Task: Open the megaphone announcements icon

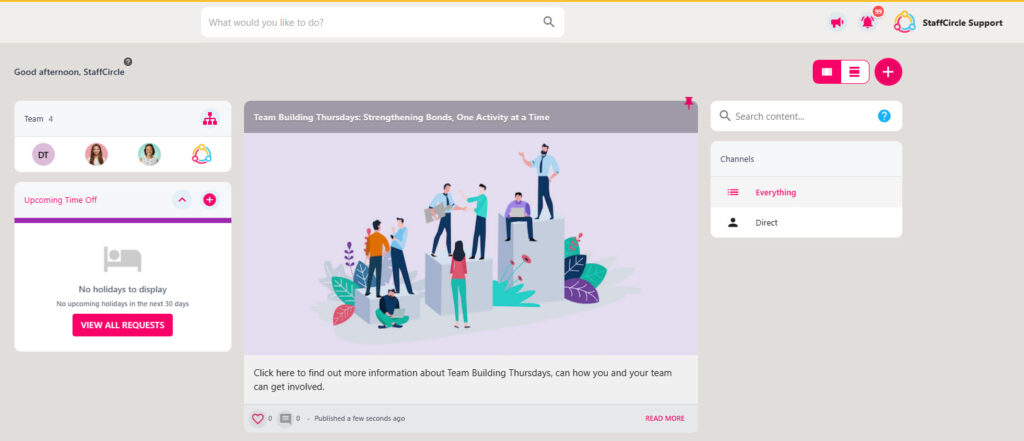Action: pyautogui.click(x=837, y=22)
